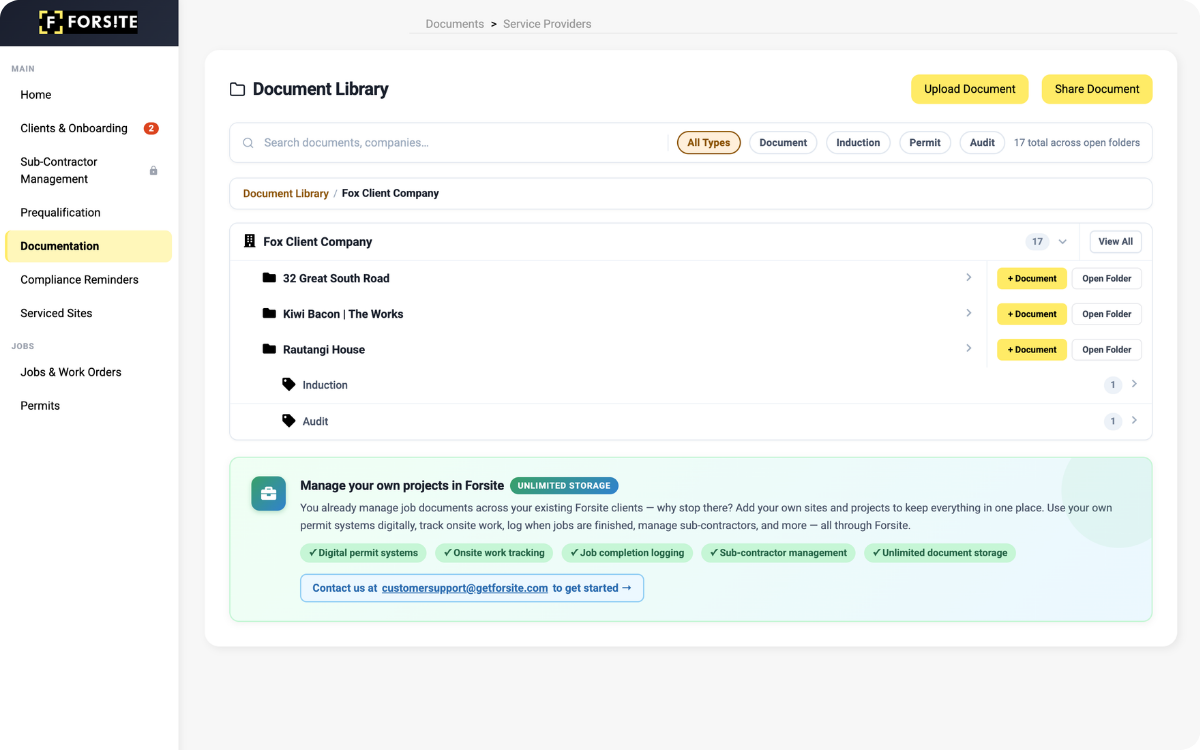Filter by Audit type chip
The height and width of the screenshot is (750, 1200).
coord(982,143)
